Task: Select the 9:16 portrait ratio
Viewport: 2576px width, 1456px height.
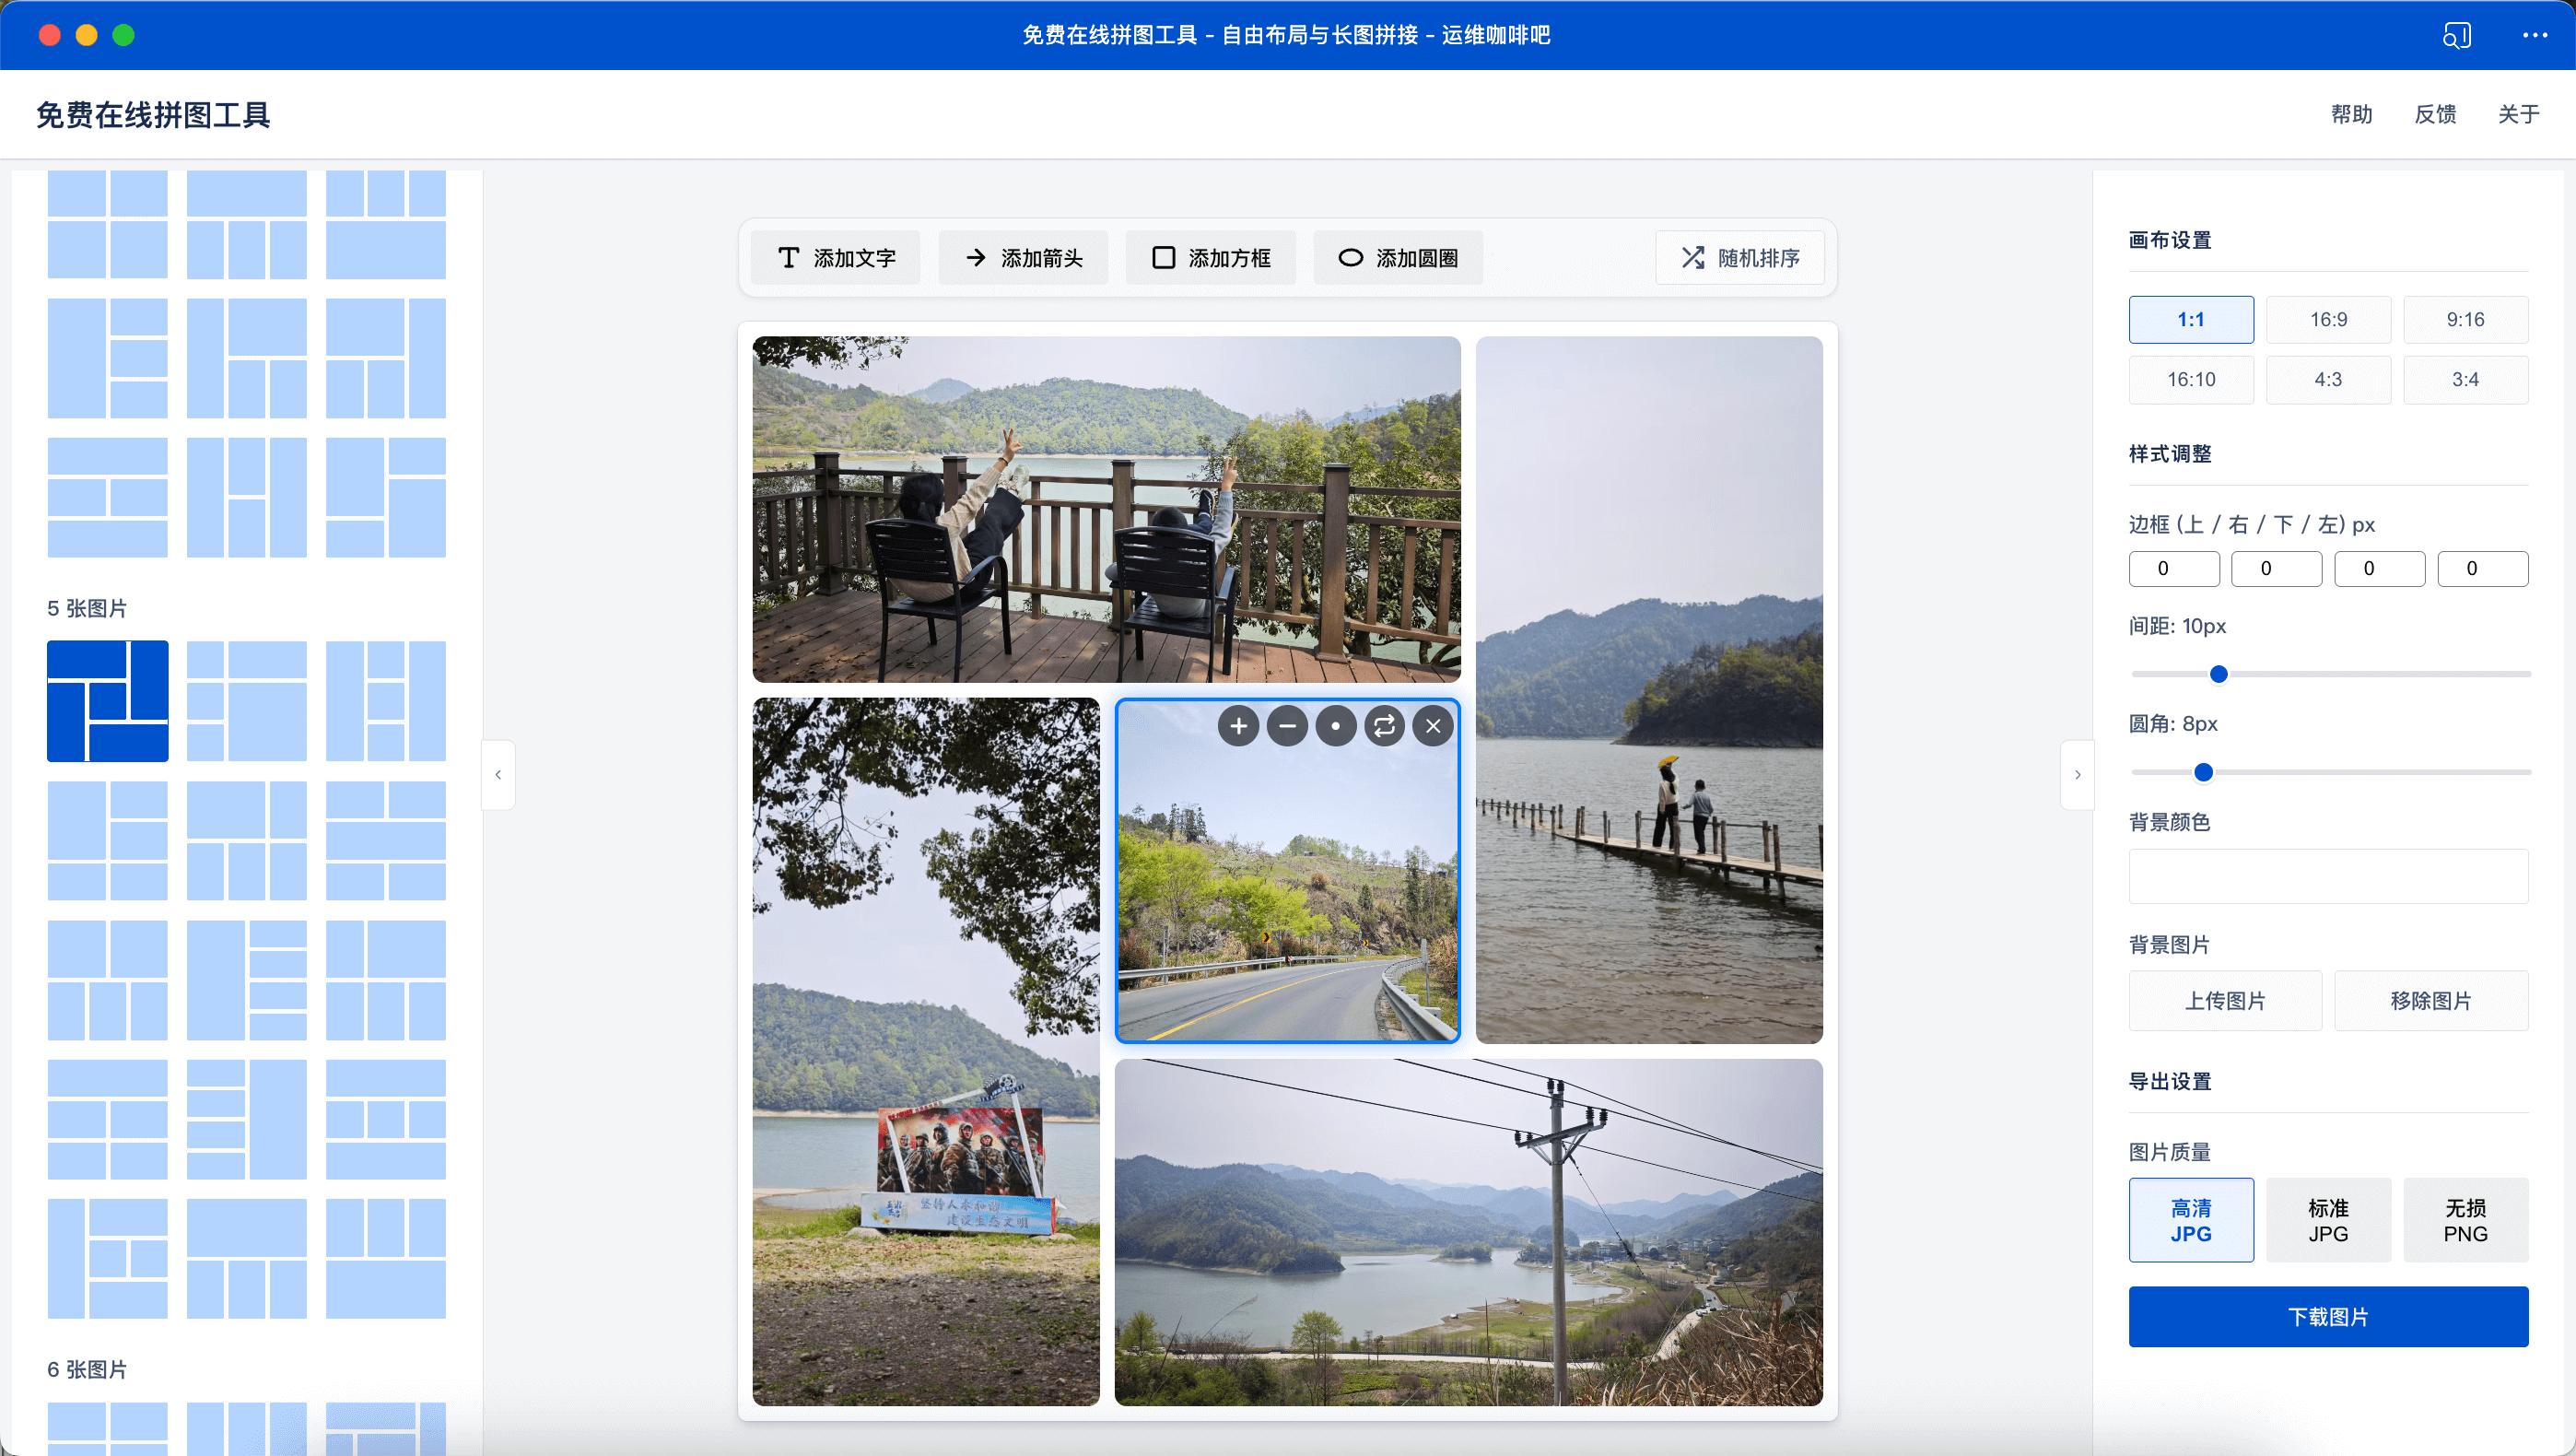Action: coord(2465,319)
